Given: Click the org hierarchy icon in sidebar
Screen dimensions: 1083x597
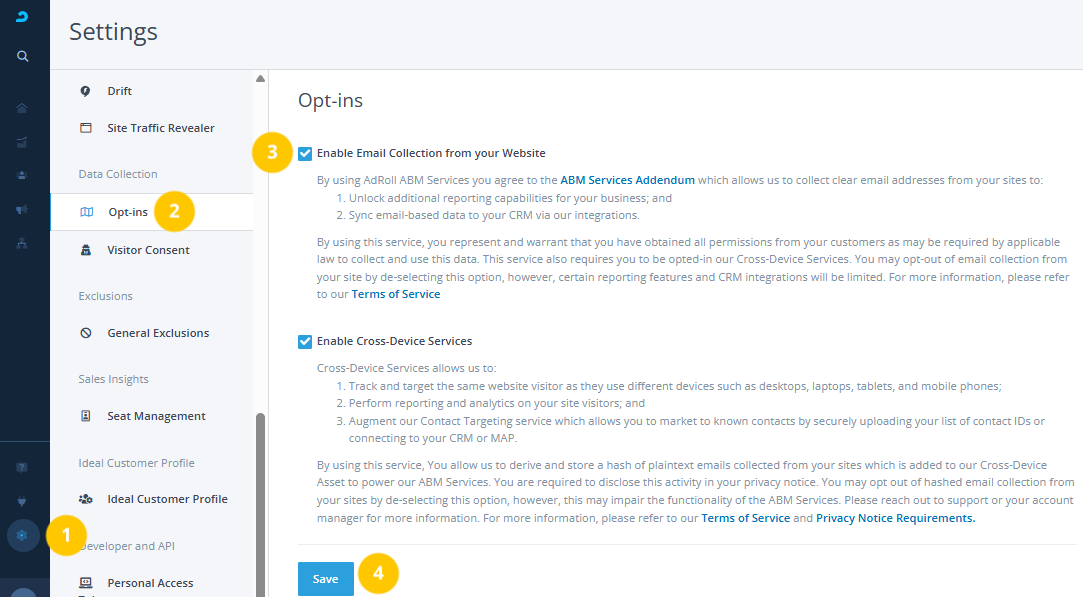Looking at the screenshot, I should (x=22, y=243).
